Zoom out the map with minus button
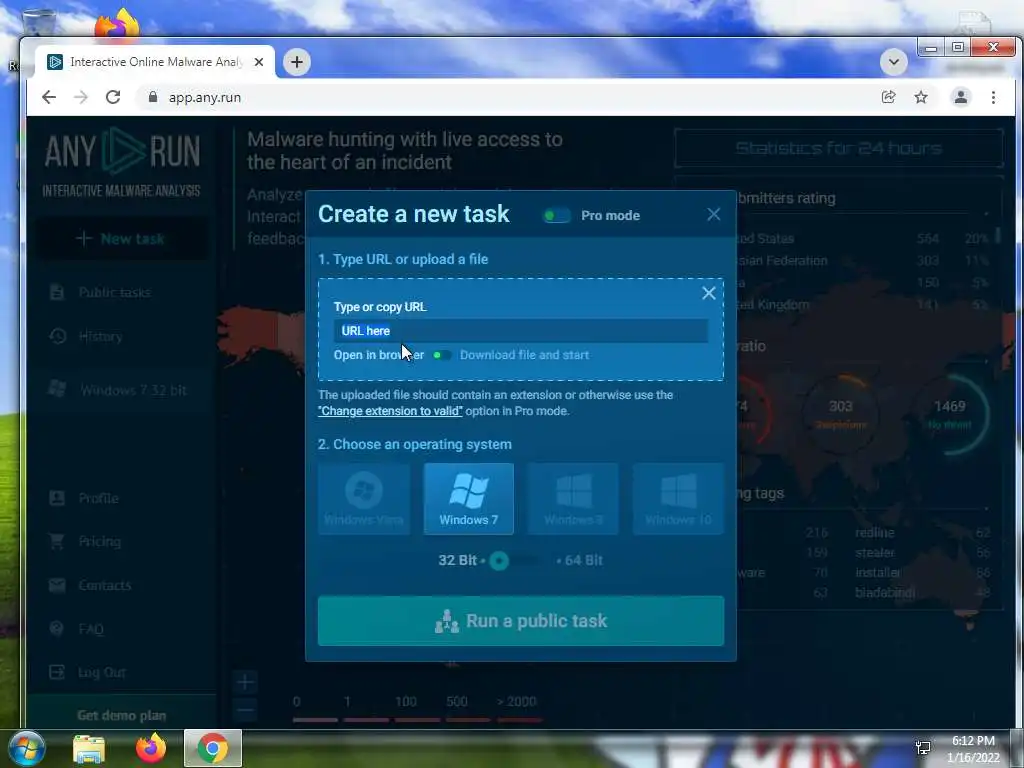This screenshot has width=1024, height=768. point(245,709)
